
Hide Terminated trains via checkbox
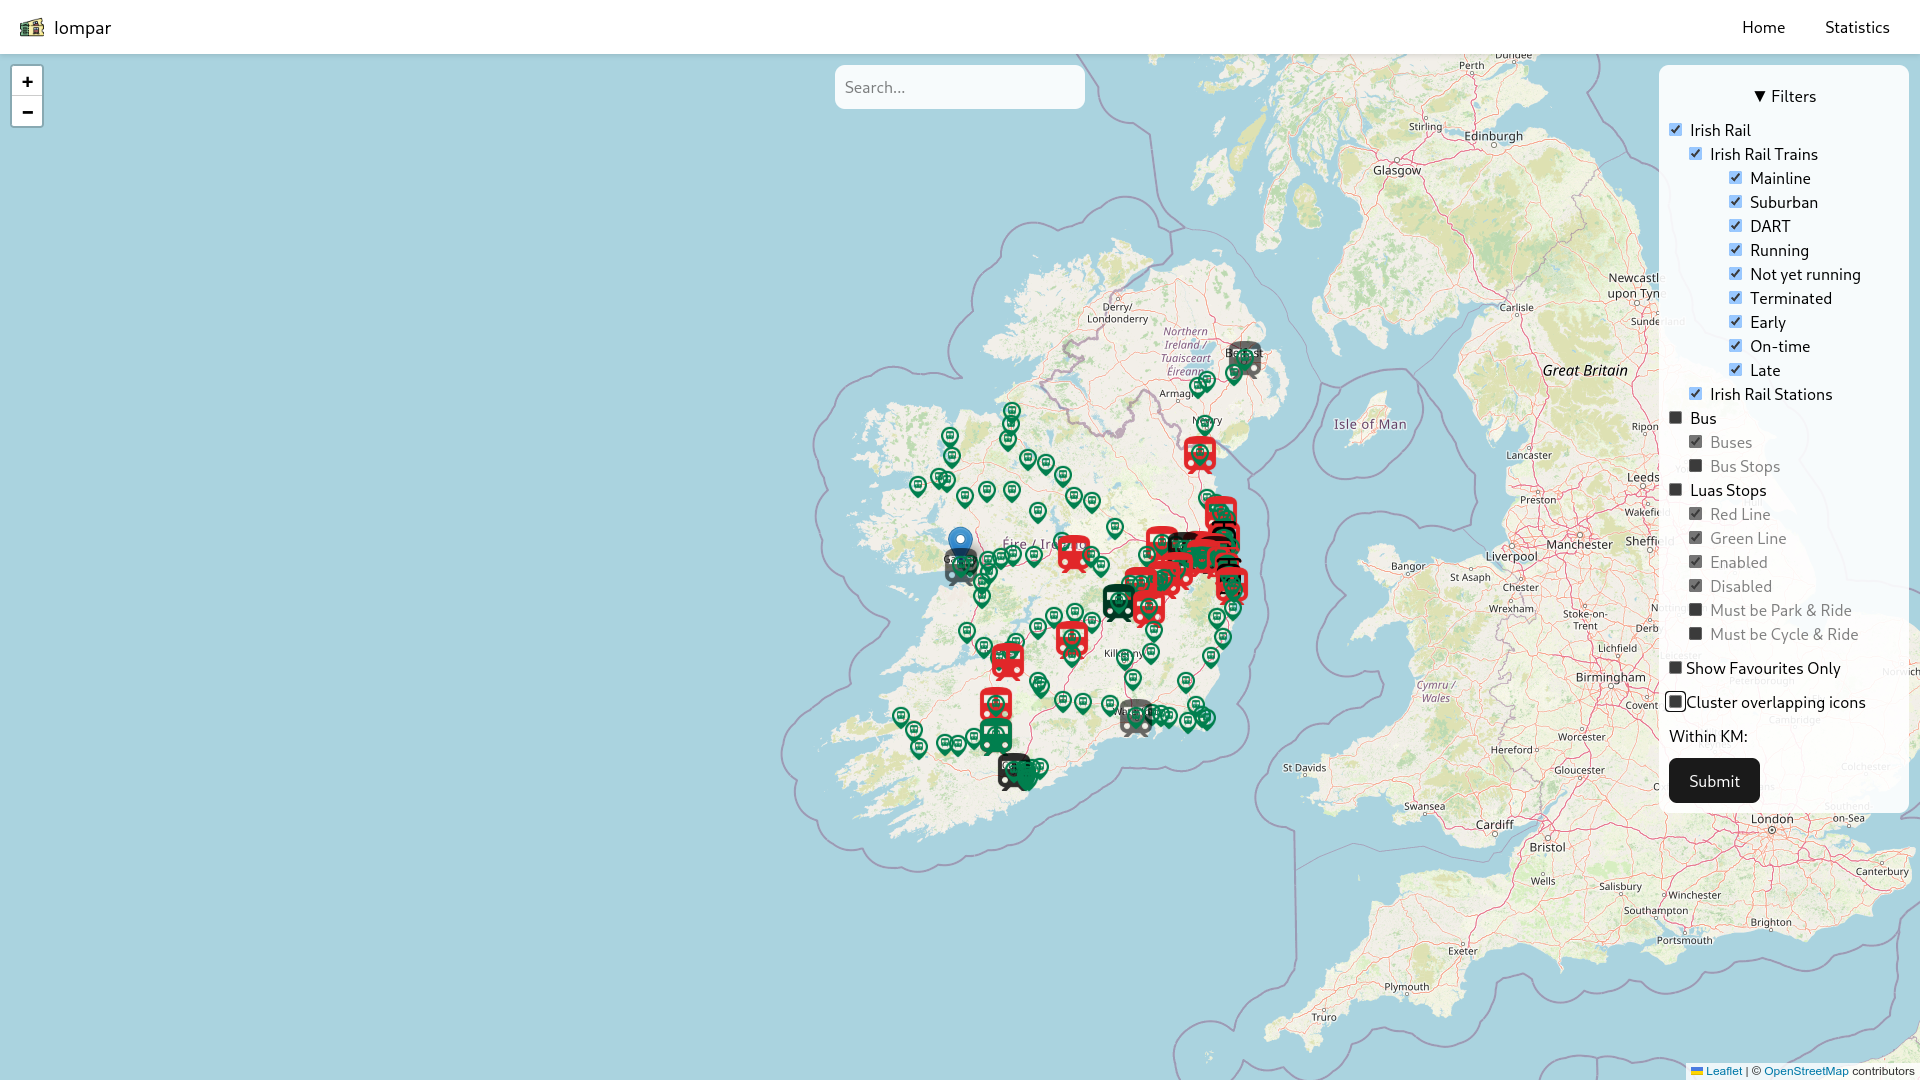pos(1736,297)
